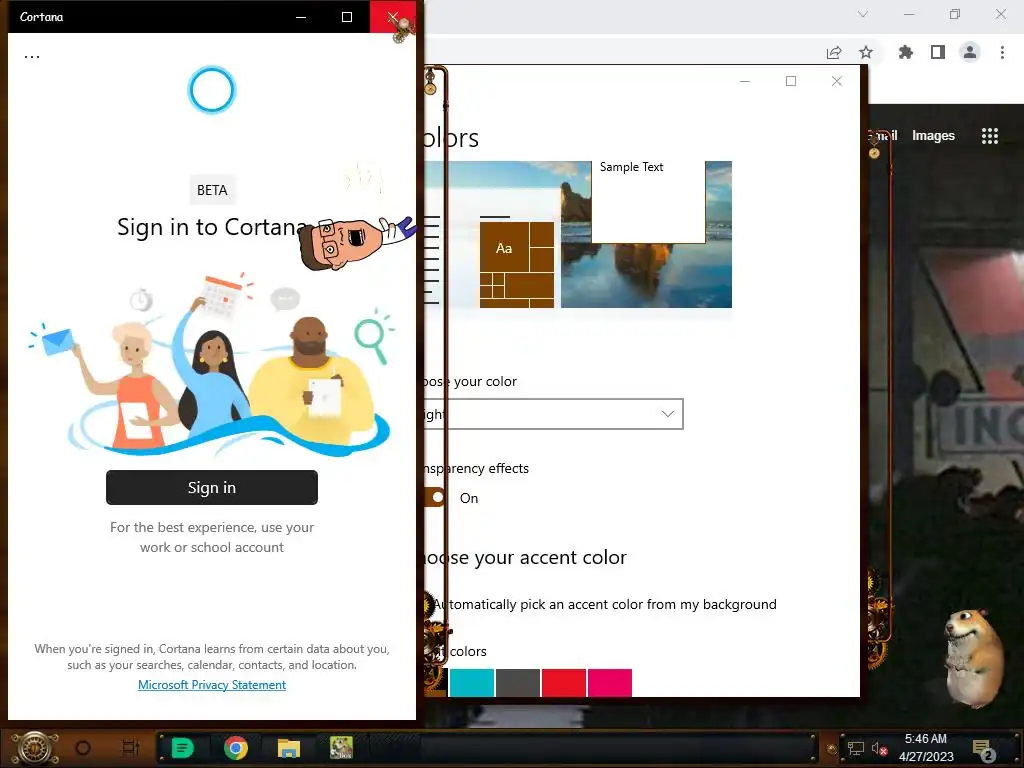Select the pink accent color swatch
The width and height of the screenshot is (1024, 768).
tap(610, 682)
